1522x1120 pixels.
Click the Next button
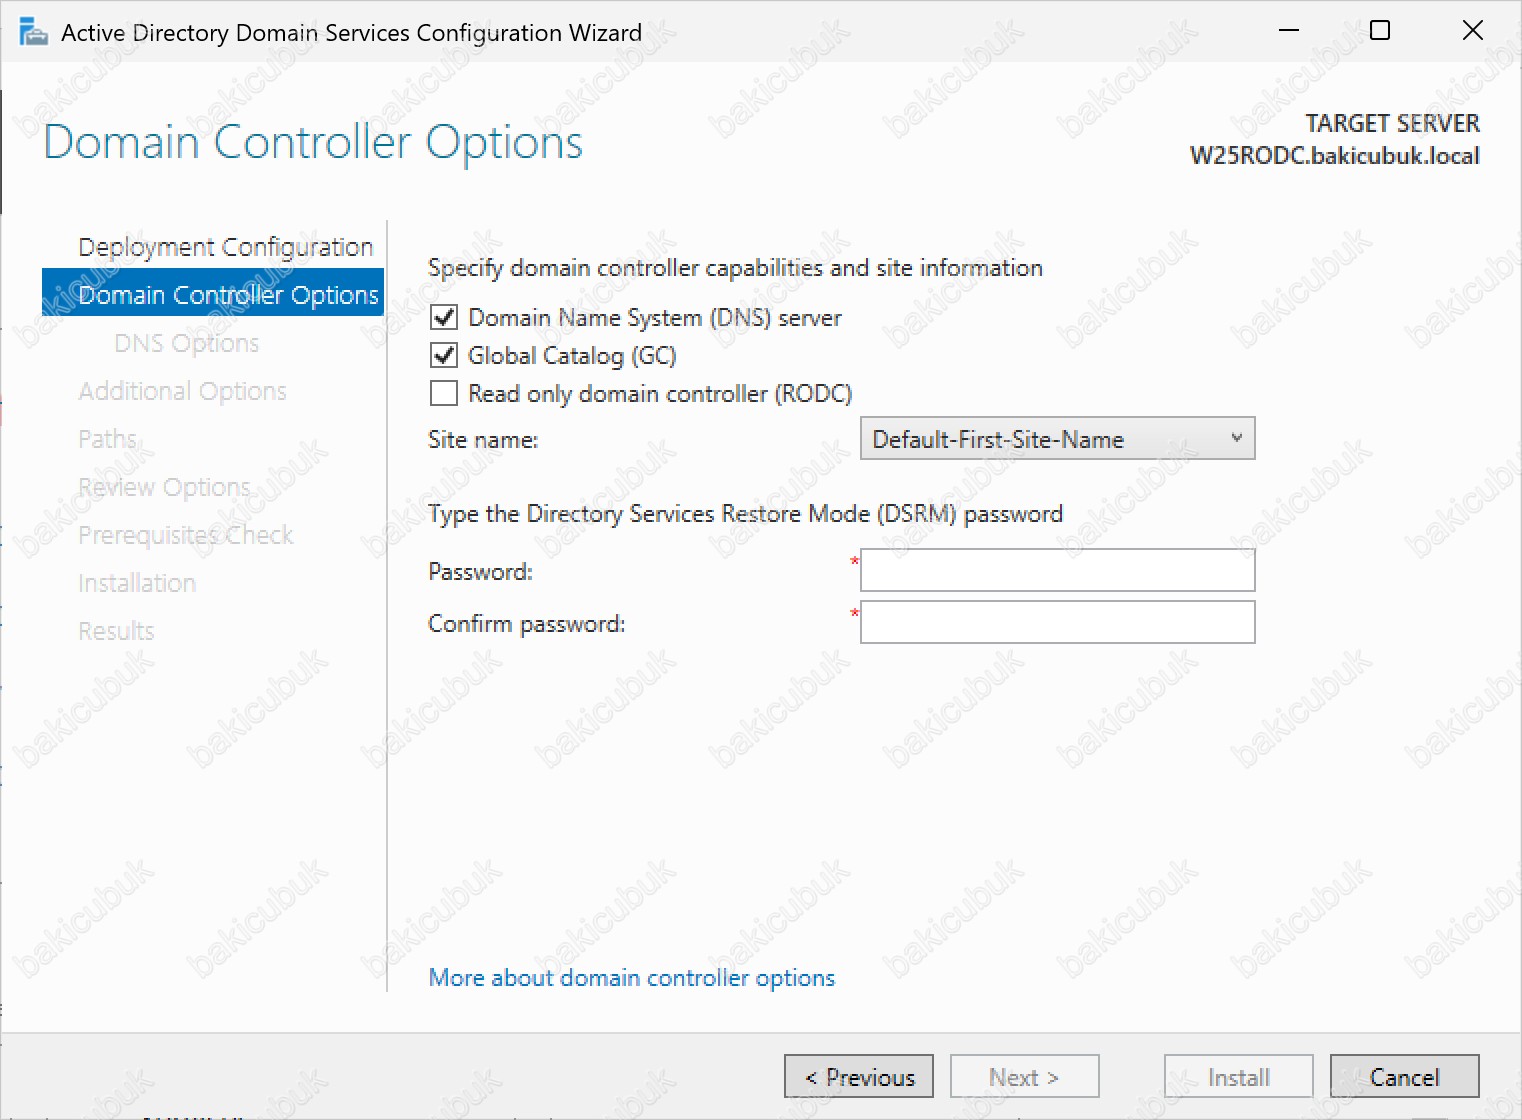(x=1025, y=1077)
